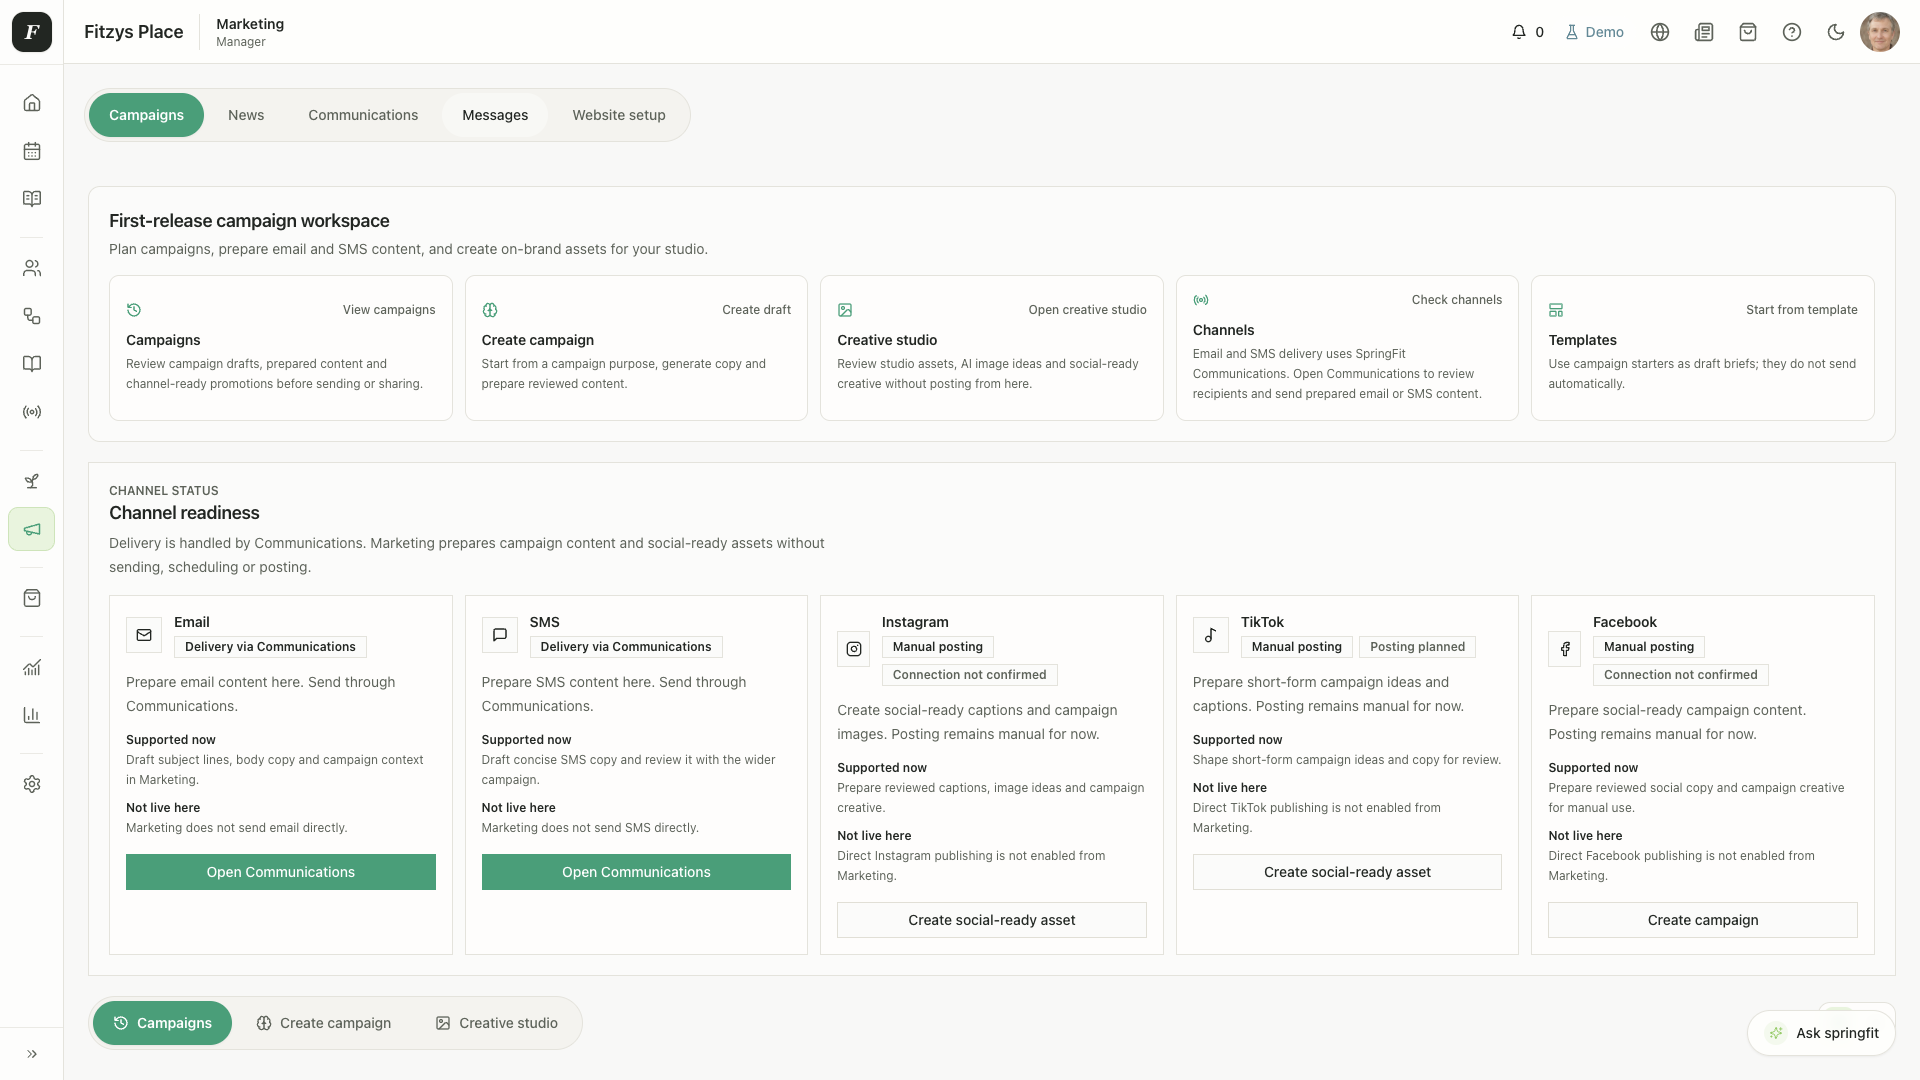
Task: Open the Home icon in sidebar
Action: (x=32, y=103)
